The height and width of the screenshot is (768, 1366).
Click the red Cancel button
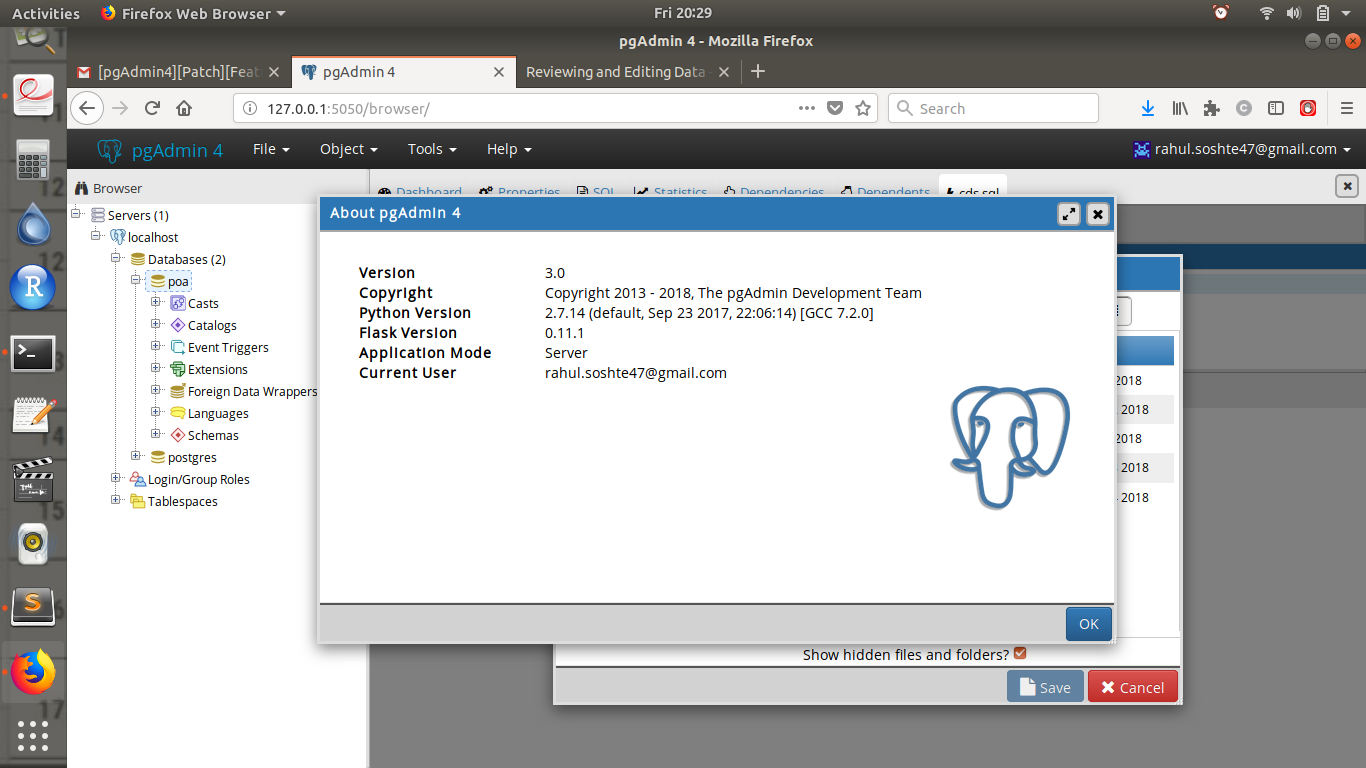point(1132,687)
